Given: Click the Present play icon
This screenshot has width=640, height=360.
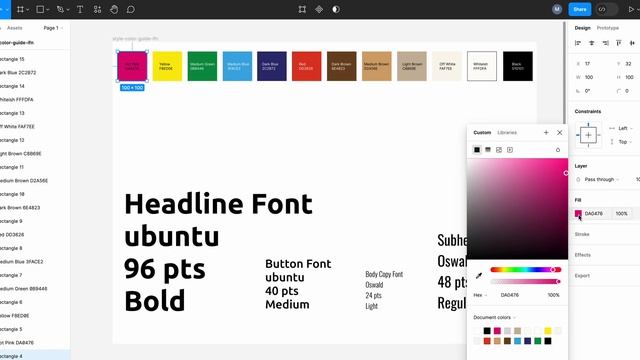Looking at the screenshot, I should point(631,9).
